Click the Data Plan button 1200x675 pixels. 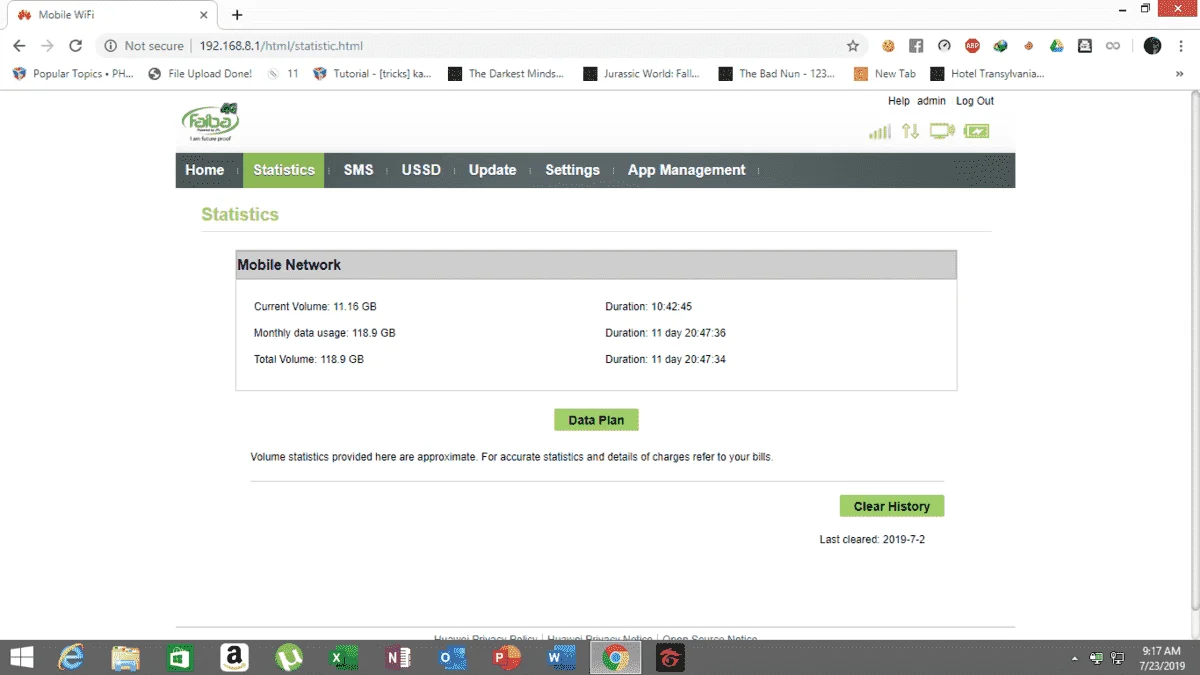click(596, 420)
